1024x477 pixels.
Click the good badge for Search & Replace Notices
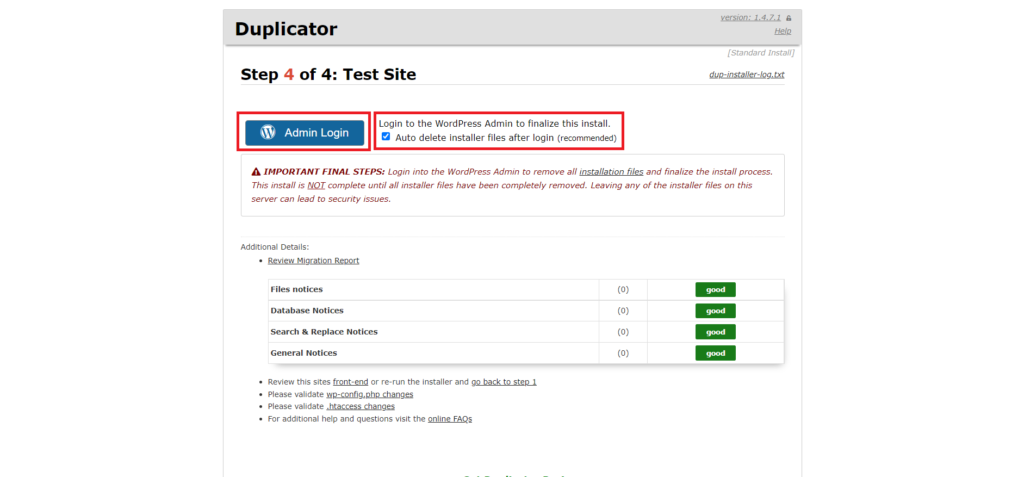pyautogui.click(x=716, y=332)
